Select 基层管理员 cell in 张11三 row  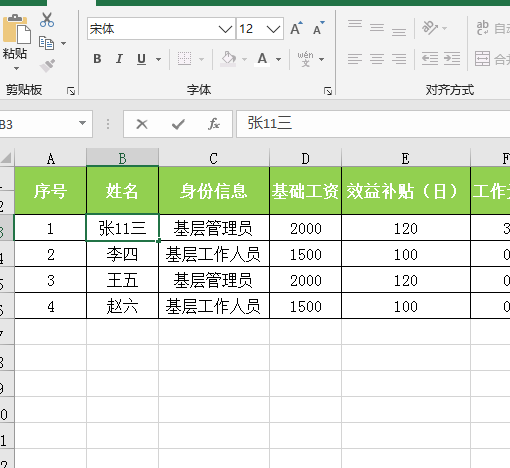214,228
